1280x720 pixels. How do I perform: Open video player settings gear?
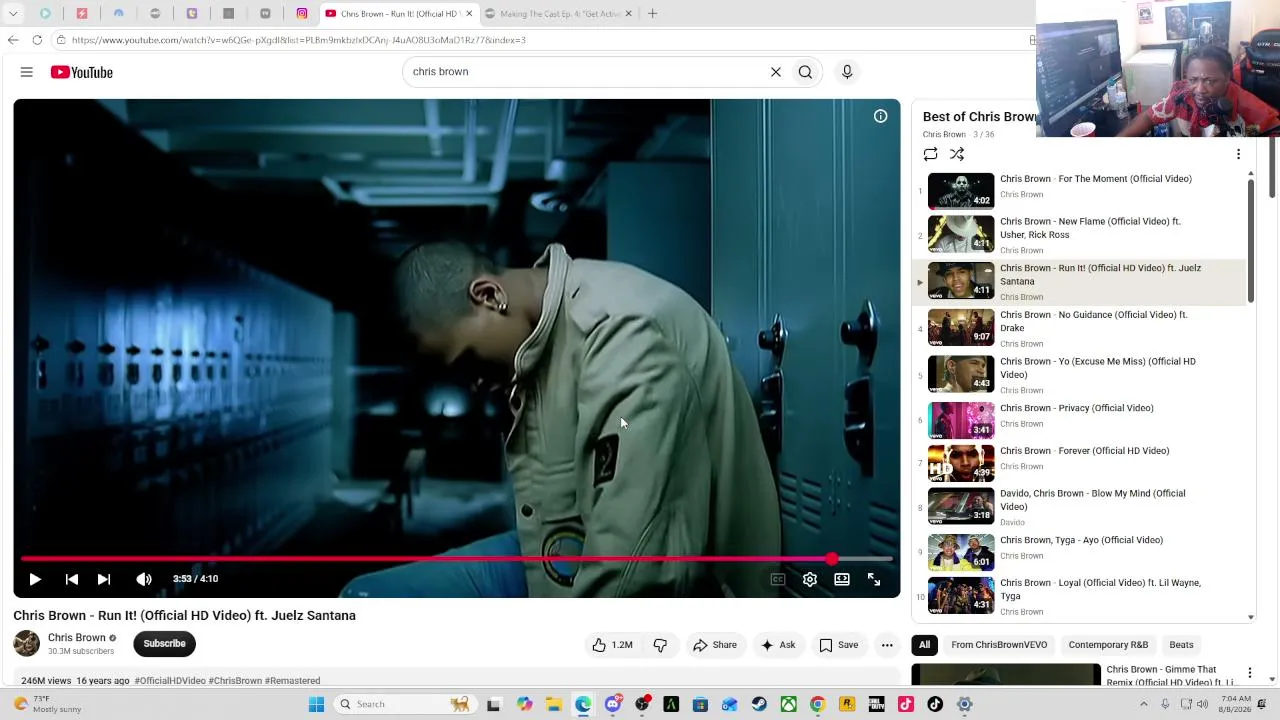point(810,579)
